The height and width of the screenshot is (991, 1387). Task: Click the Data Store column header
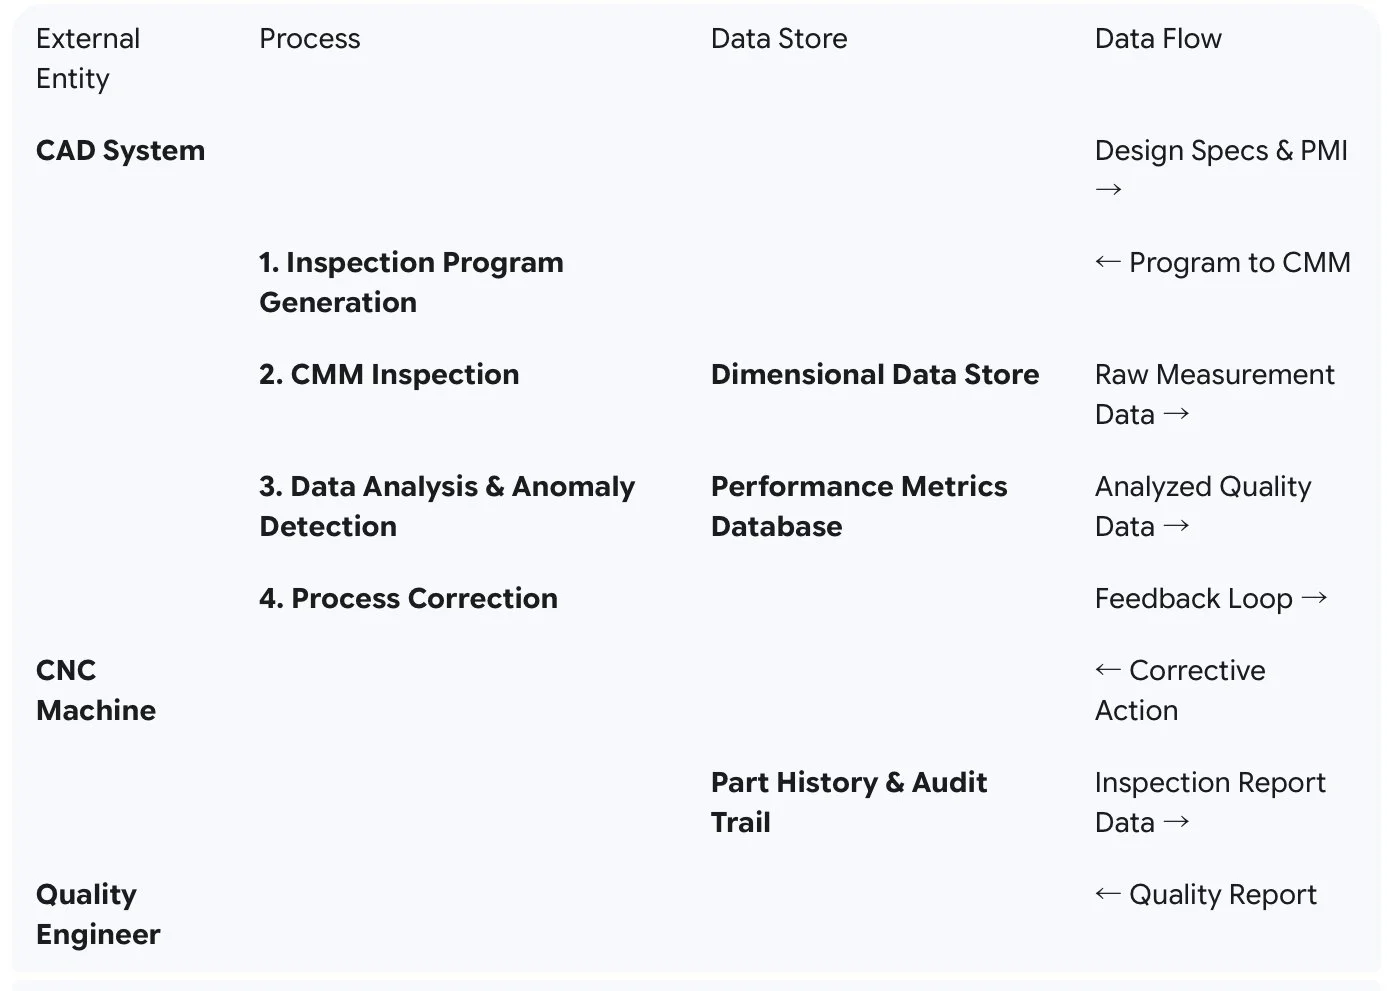tap(778, 39)
